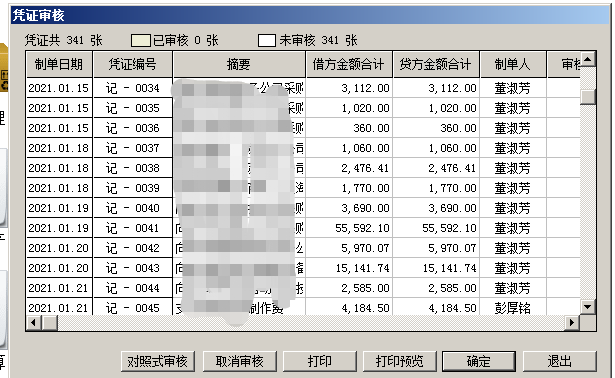615x378 pixels.
Task: Click the 已审核 color swatch legend
Action: tap(140, 40)
